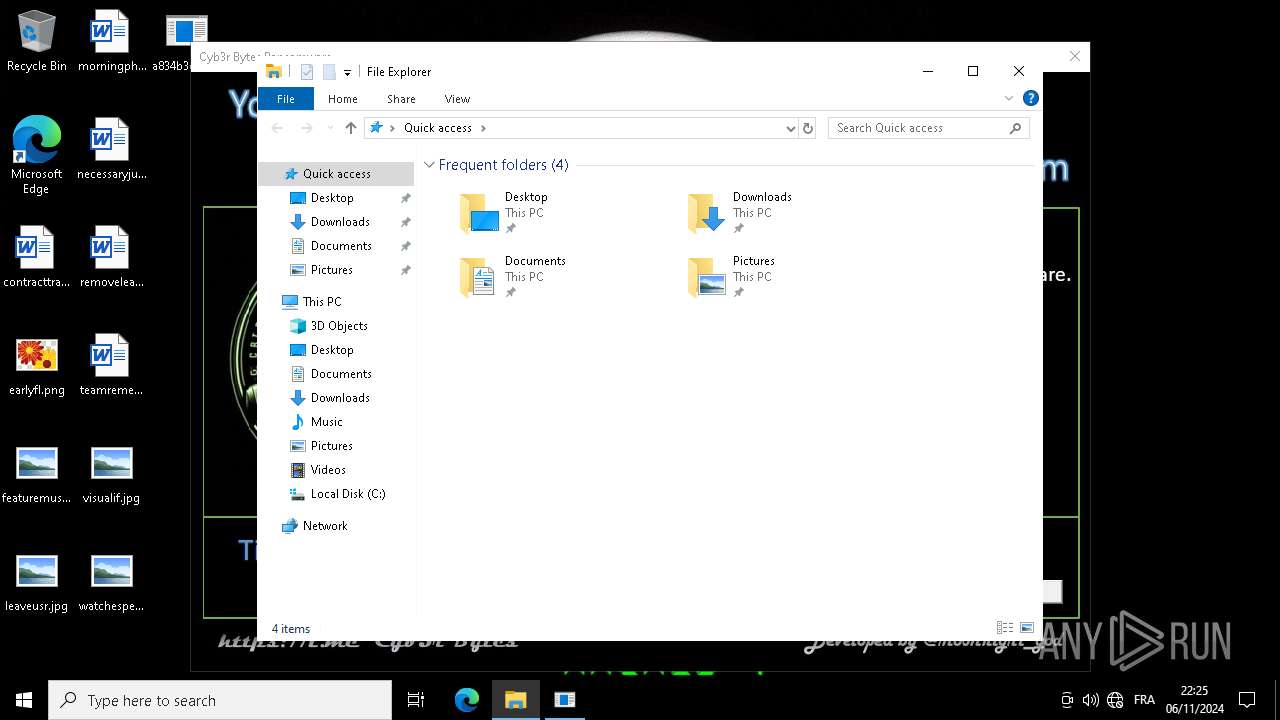Open Task View from the taskbar
Image resolution: width=1280 pixels, height=720 pixels.
416,700
